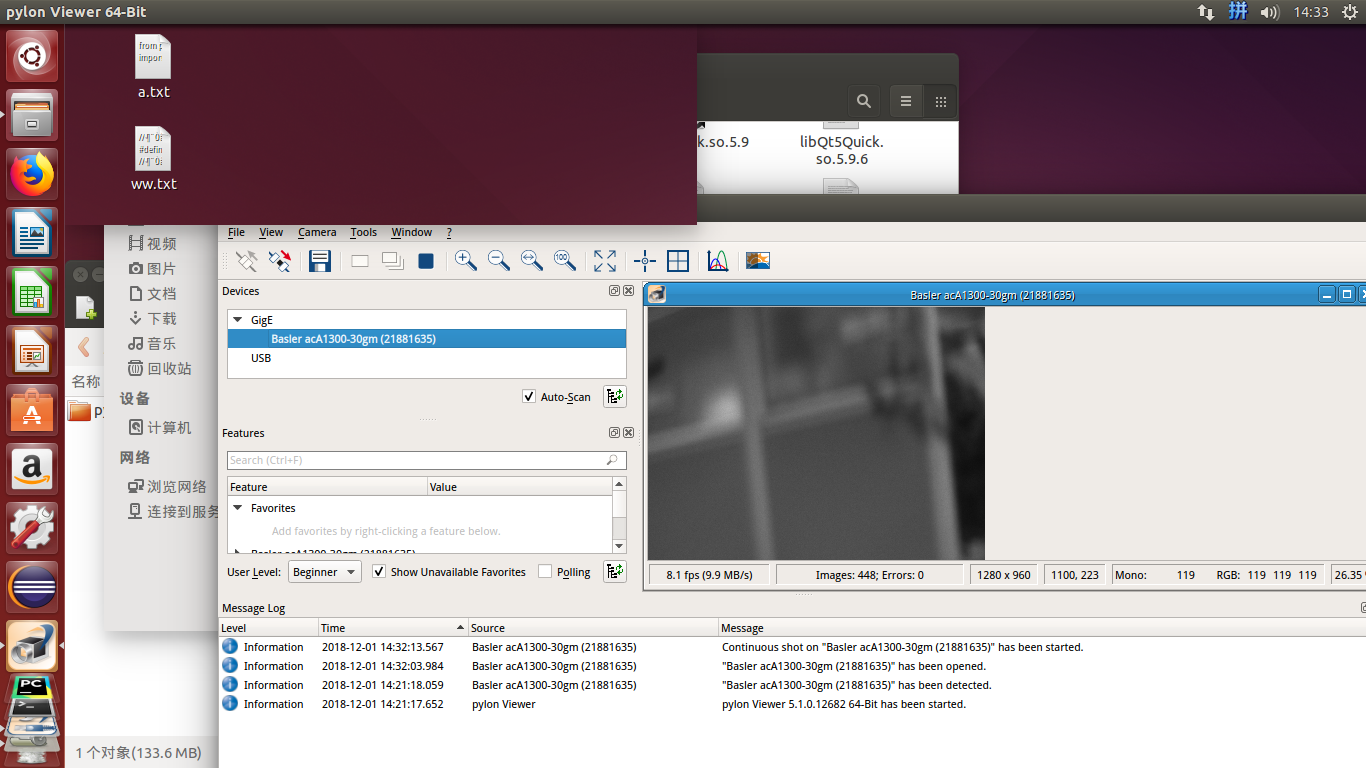Viewport: 1366px width, 768px height.
Task: Collapse the GigE device group
Action: click(238, 319)
